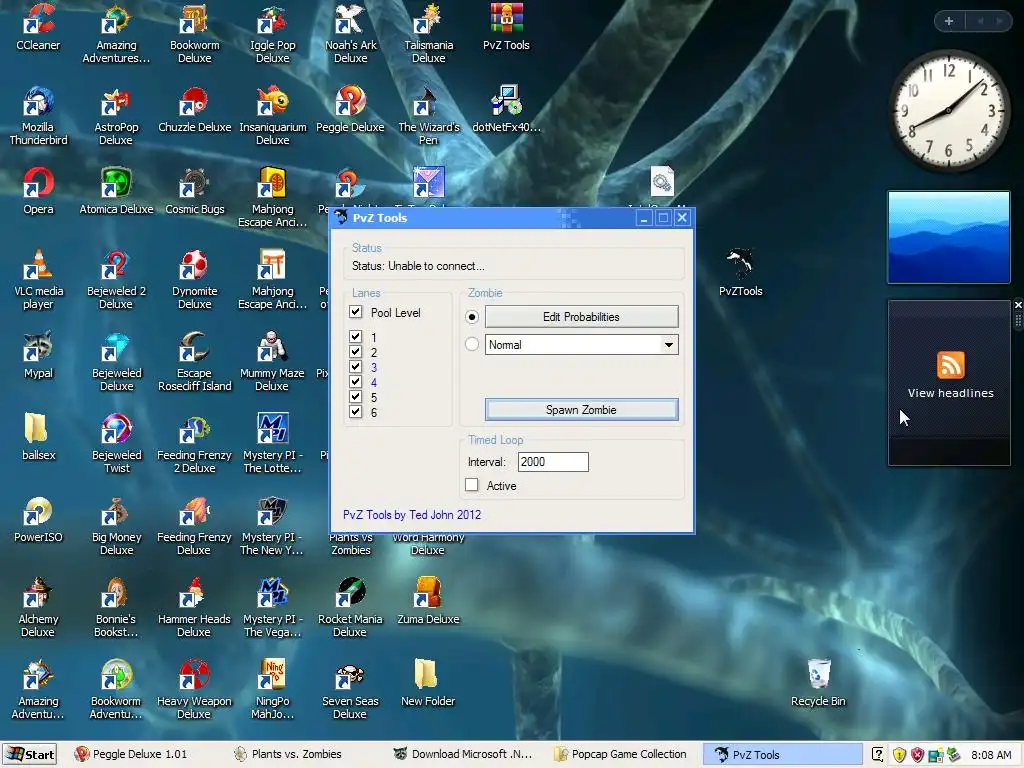
Task: Open AstroPop Deluxe icon
Action: pos(116,115)
